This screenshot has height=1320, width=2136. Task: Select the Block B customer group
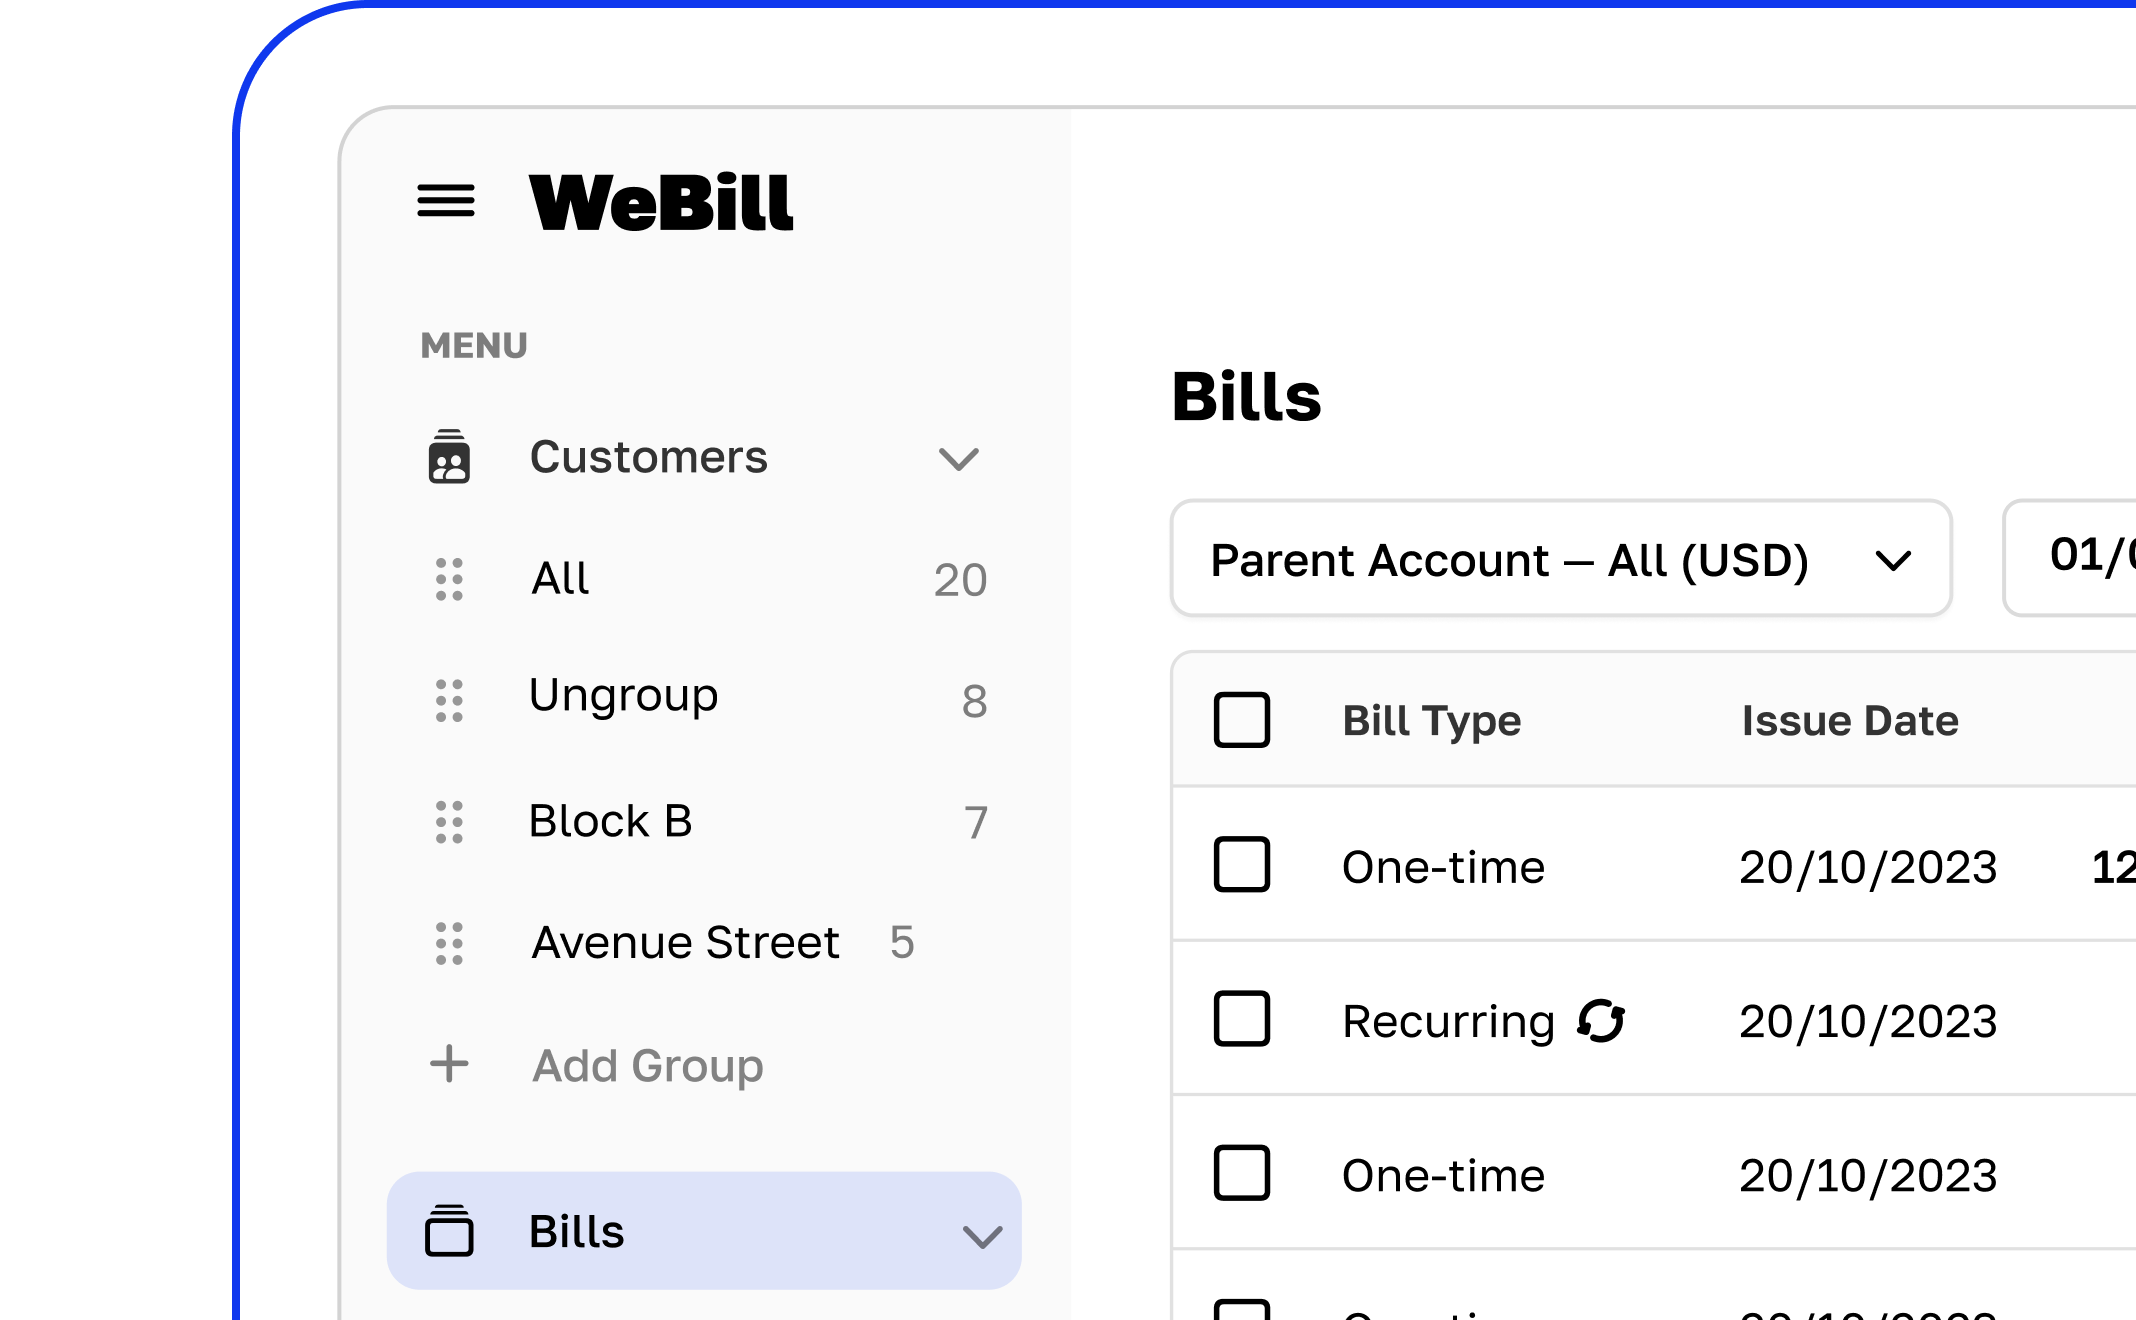[x=609, y=821]
